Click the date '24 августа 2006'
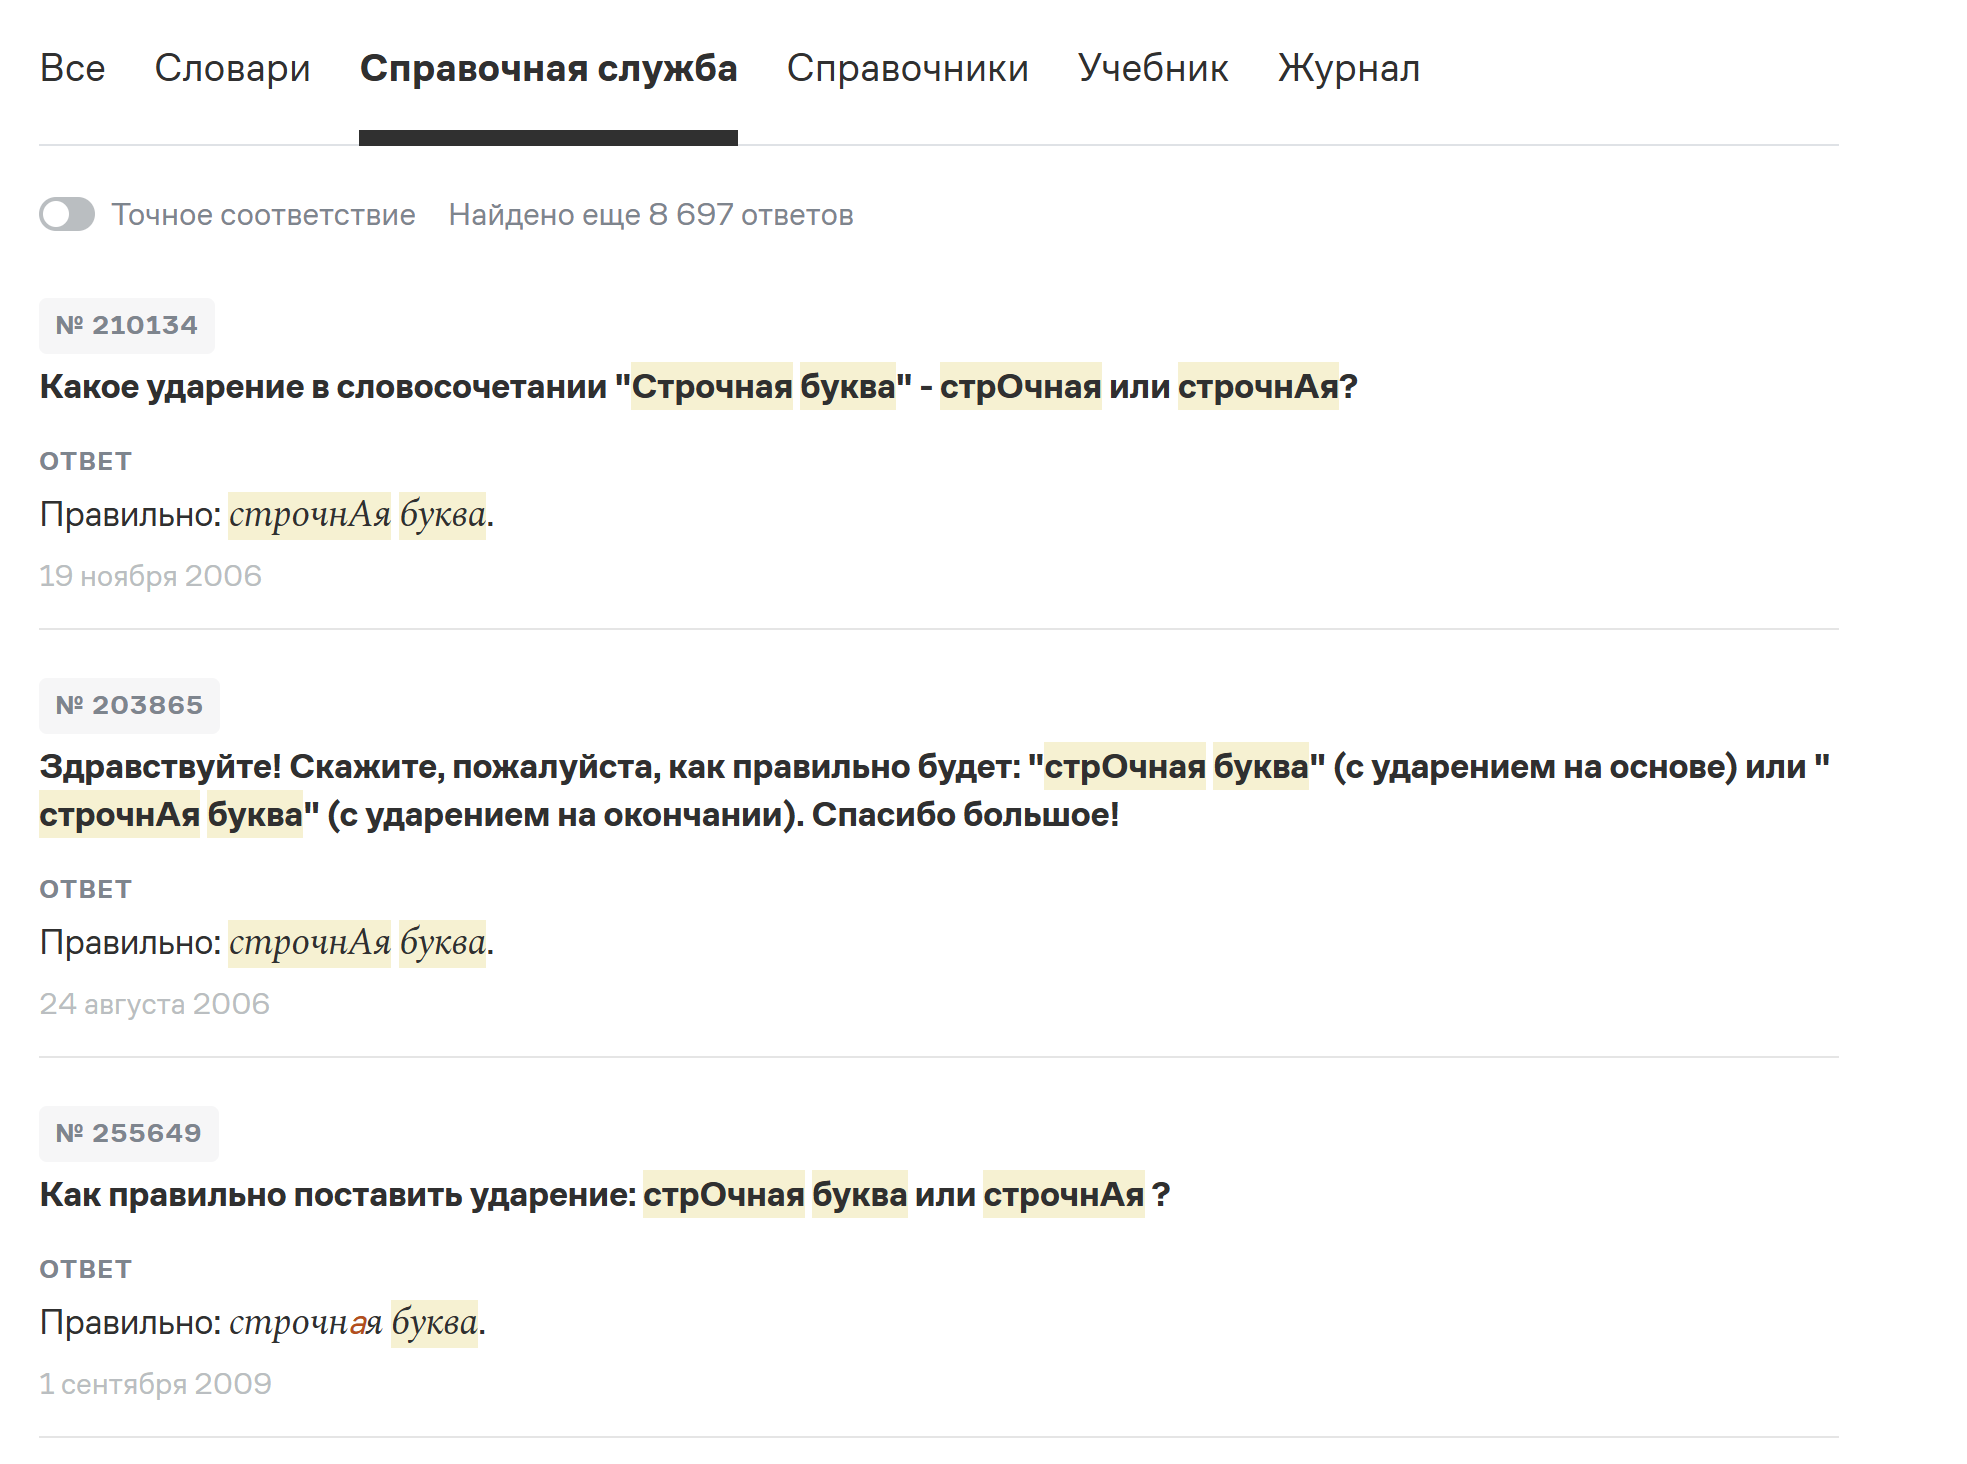Screen dimensions: 1967x1464 coord(154,1004)
